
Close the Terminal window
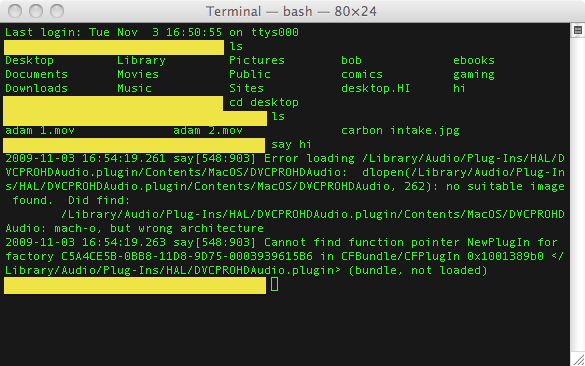[15, 11]
